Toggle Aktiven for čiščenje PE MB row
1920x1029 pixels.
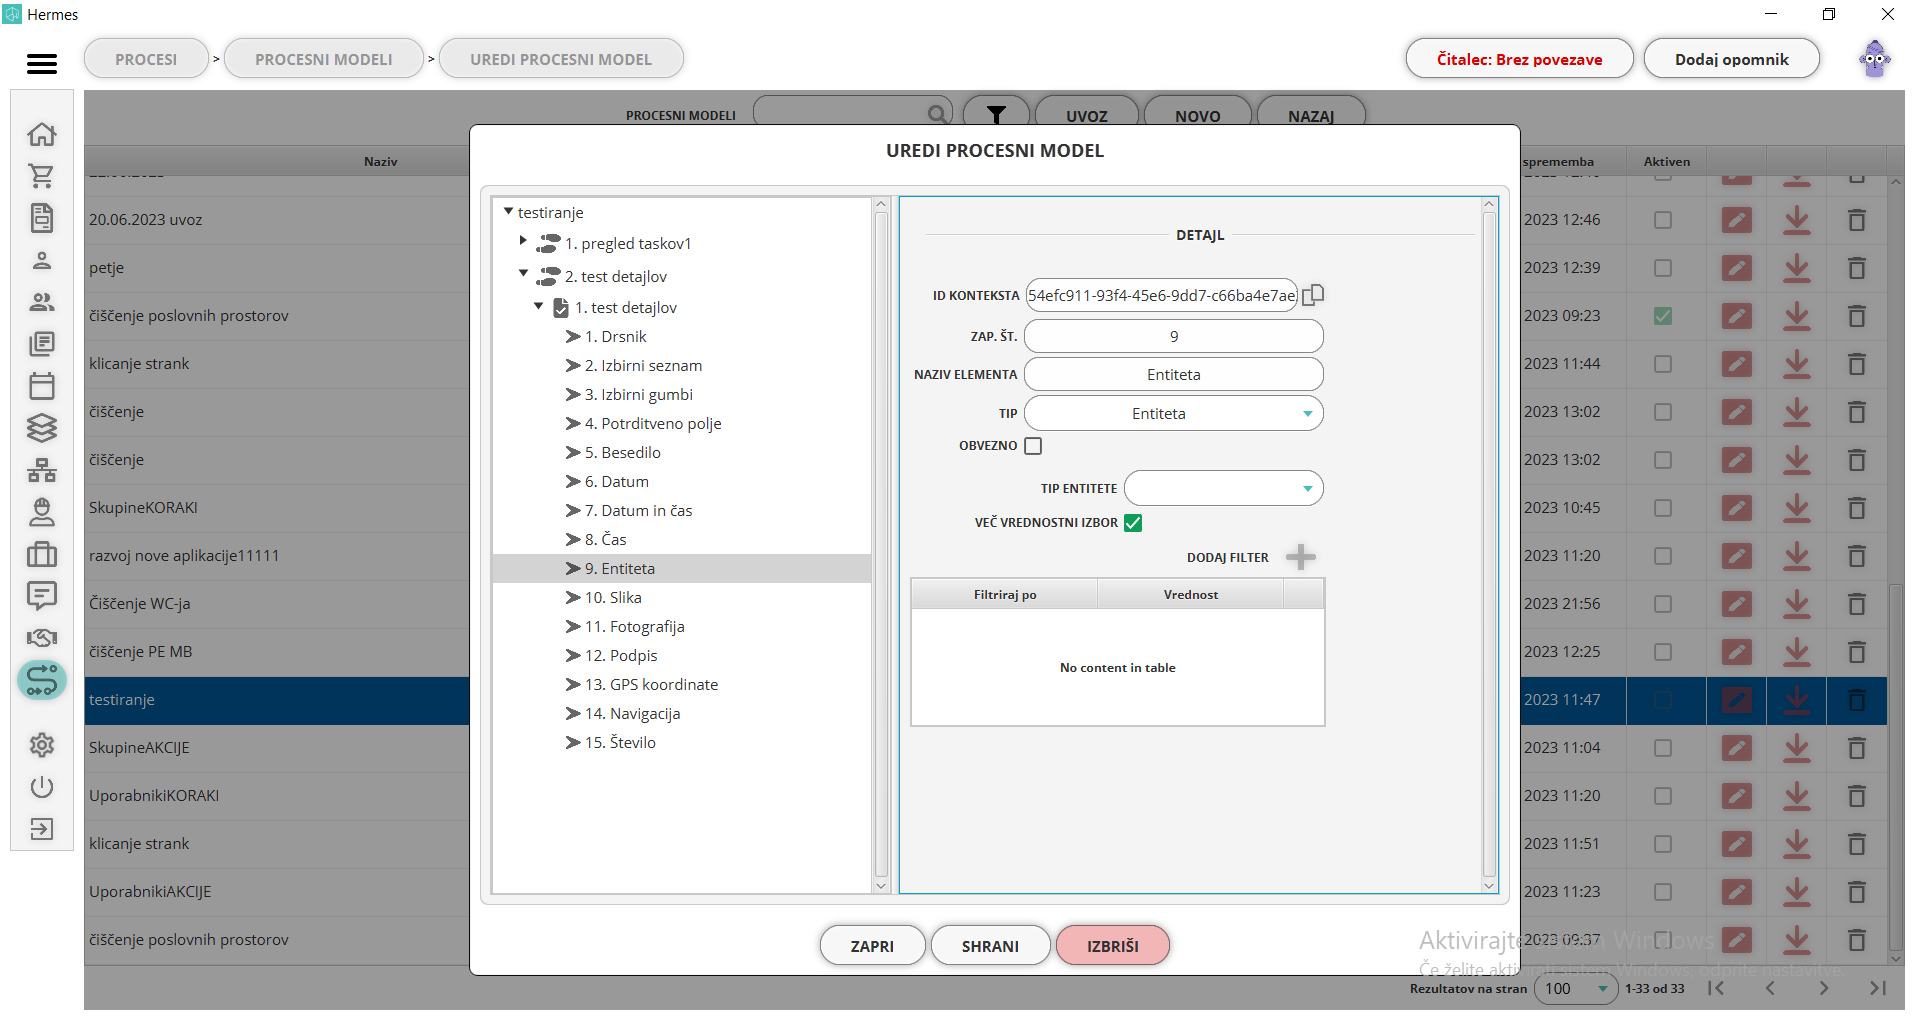coord(1663,652)
